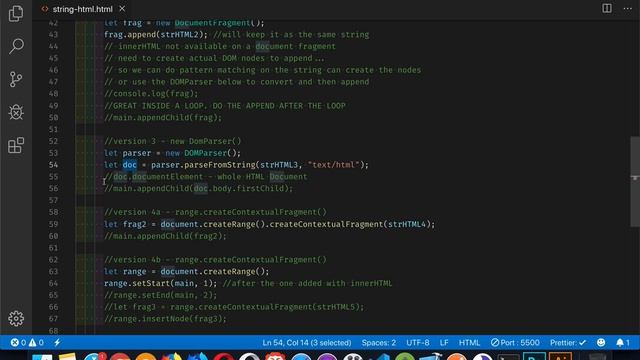
Task: Click line number 59 in gutter
Action: pos(53,224)
